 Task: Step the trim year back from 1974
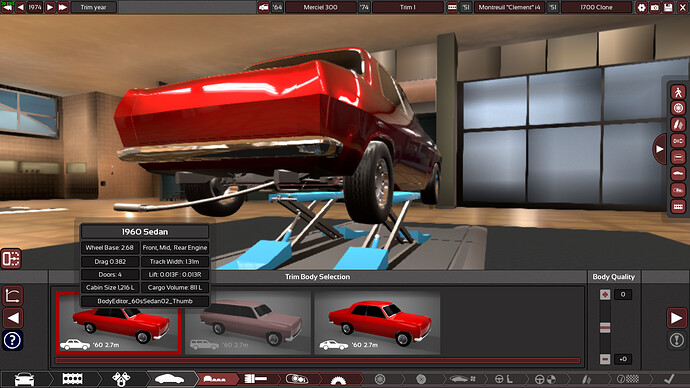click(21, 7)
